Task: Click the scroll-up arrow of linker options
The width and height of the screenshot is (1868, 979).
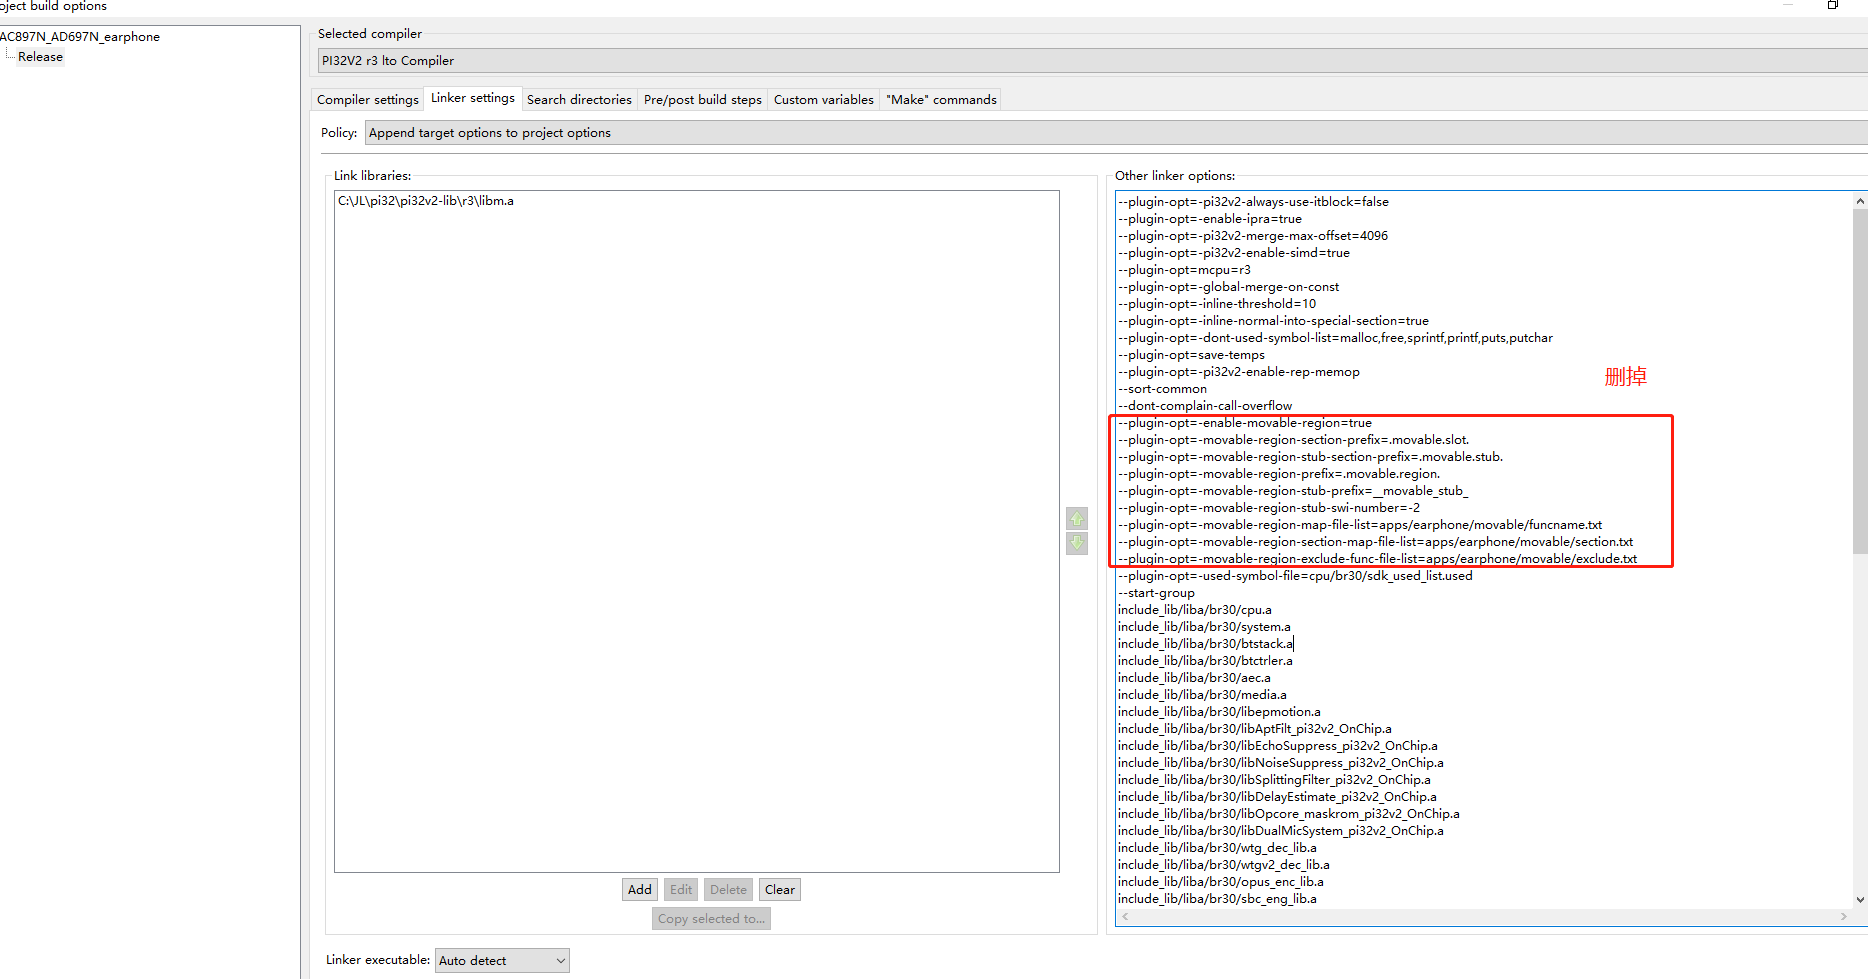Action: (x=1860, y=201)
